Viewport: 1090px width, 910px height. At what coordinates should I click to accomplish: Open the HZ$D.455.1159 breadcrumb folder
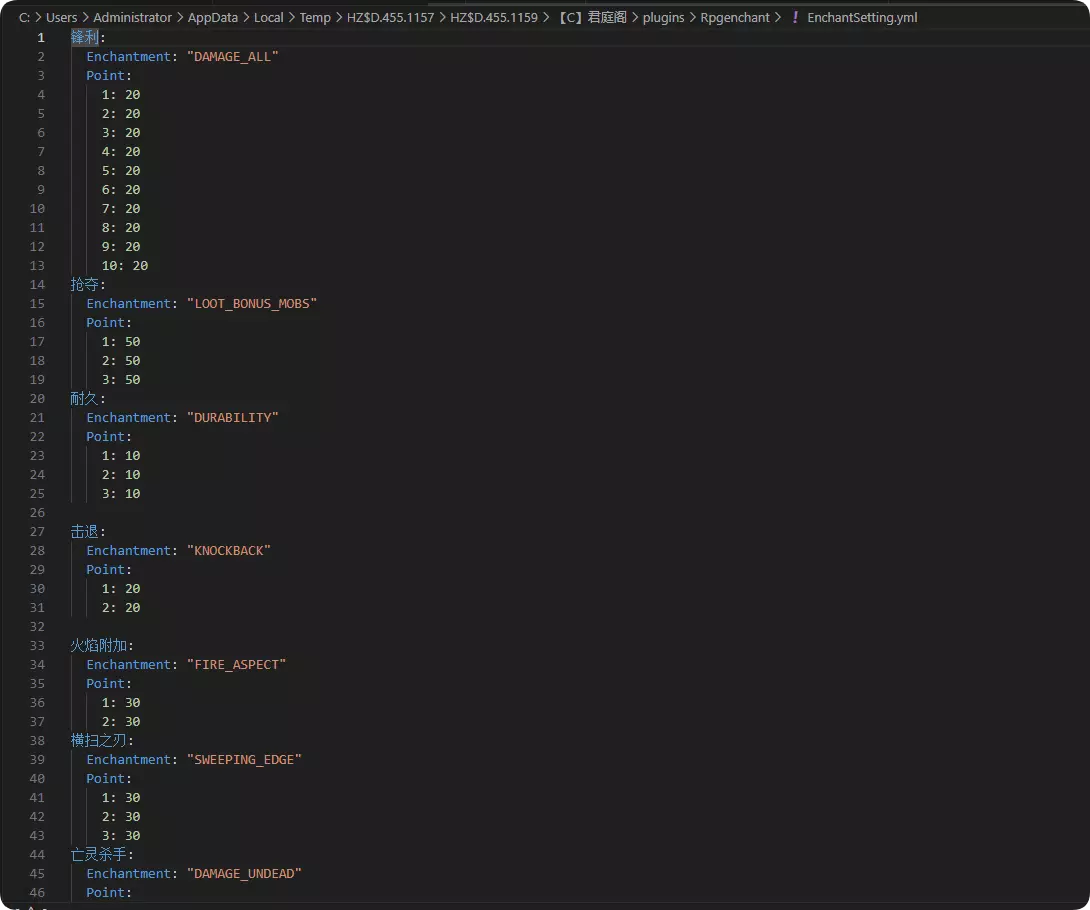[494, 17]
